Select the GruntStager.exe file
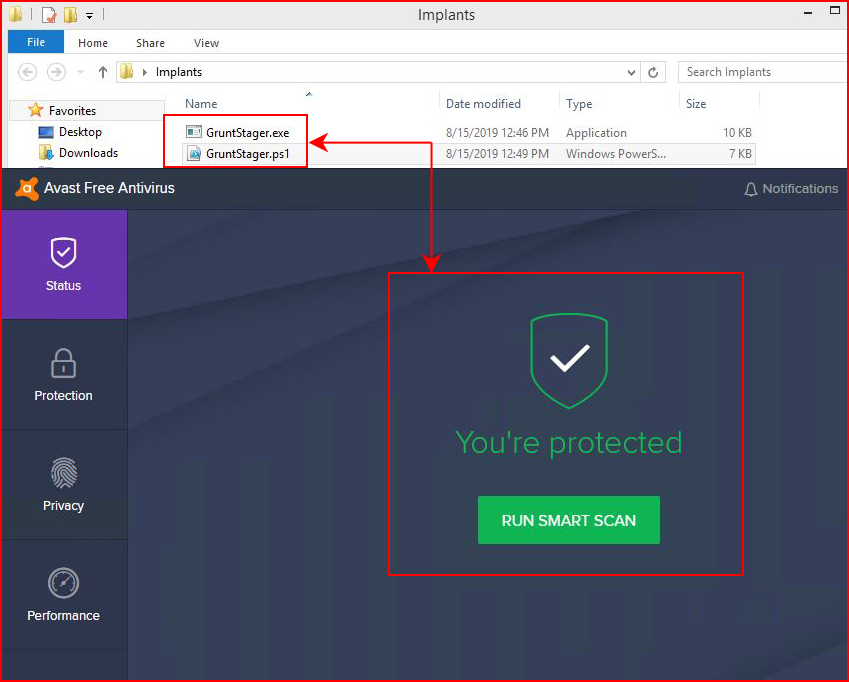 pos(247,133)
